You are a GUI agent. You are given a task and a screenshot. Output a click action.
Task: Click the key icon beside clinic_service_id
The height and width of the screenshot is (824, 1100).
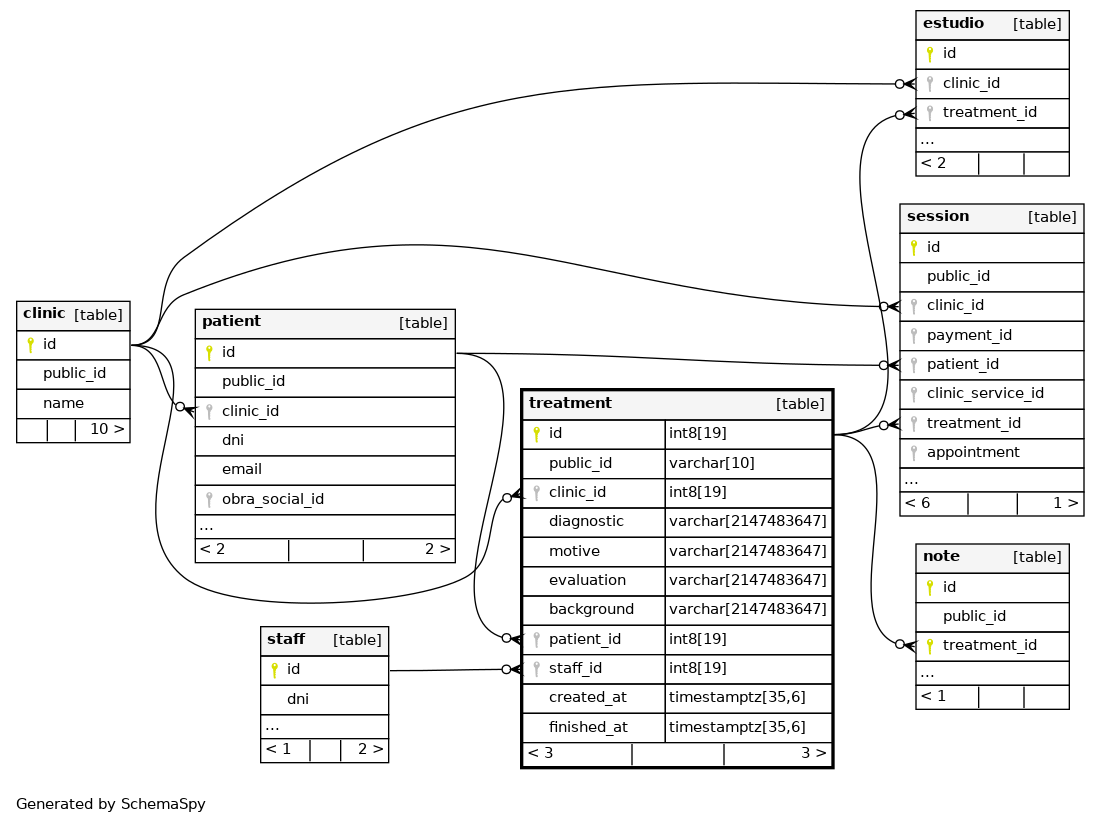tap(913, 394)
